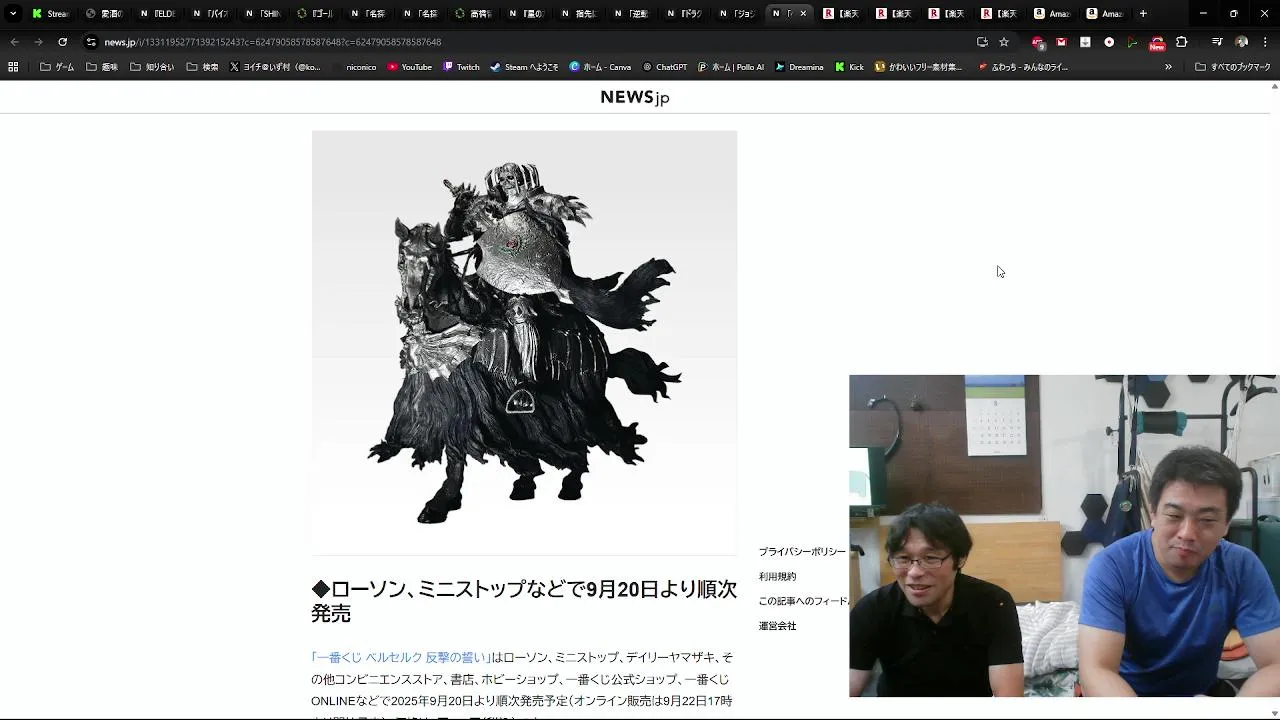Image resolution: width=1280 pixels, height=720 pixels.
Task: Open the すべてのブックマーク folder
Action: pyautogui.click(x=1233, y=67)
